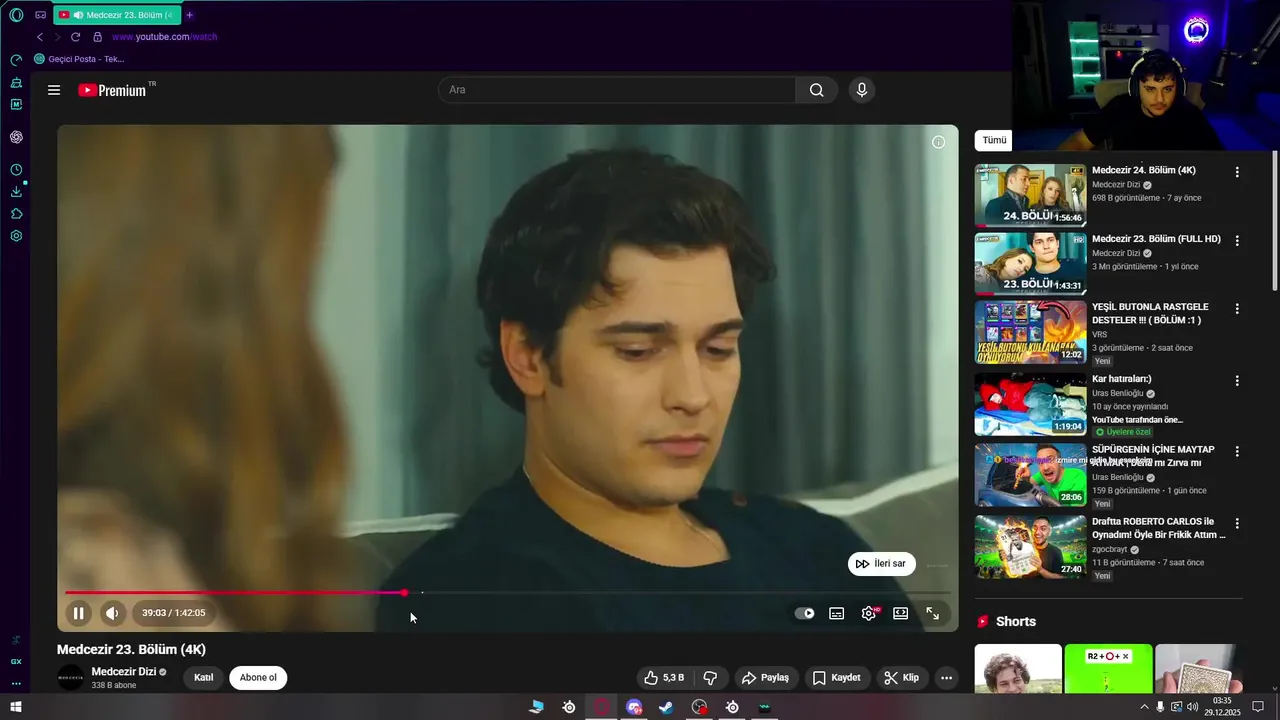Open the three-dot more actions menu below video
Viewport: 1280px width, 720px height.
(946, 678)
